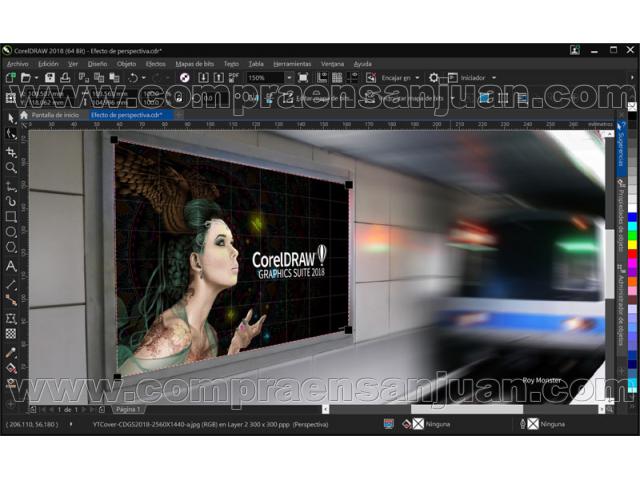Image resolution: width=640 pixels, height=480 pixels.
Task: Click the zoom percentage input field
Action: (265, 78)
